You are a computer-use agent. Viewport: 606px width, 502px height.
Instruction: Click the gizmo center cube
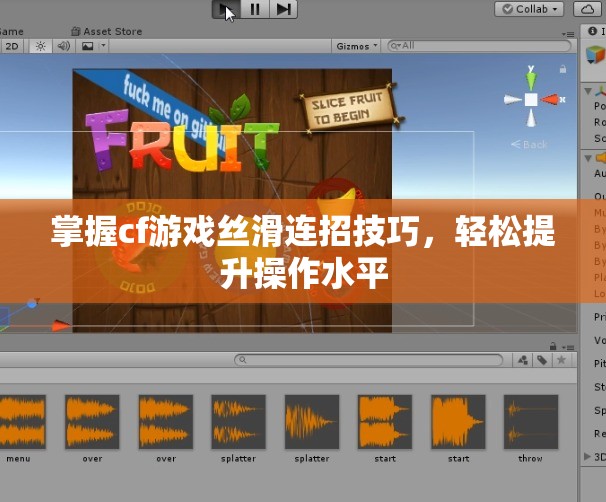[531, 100]
